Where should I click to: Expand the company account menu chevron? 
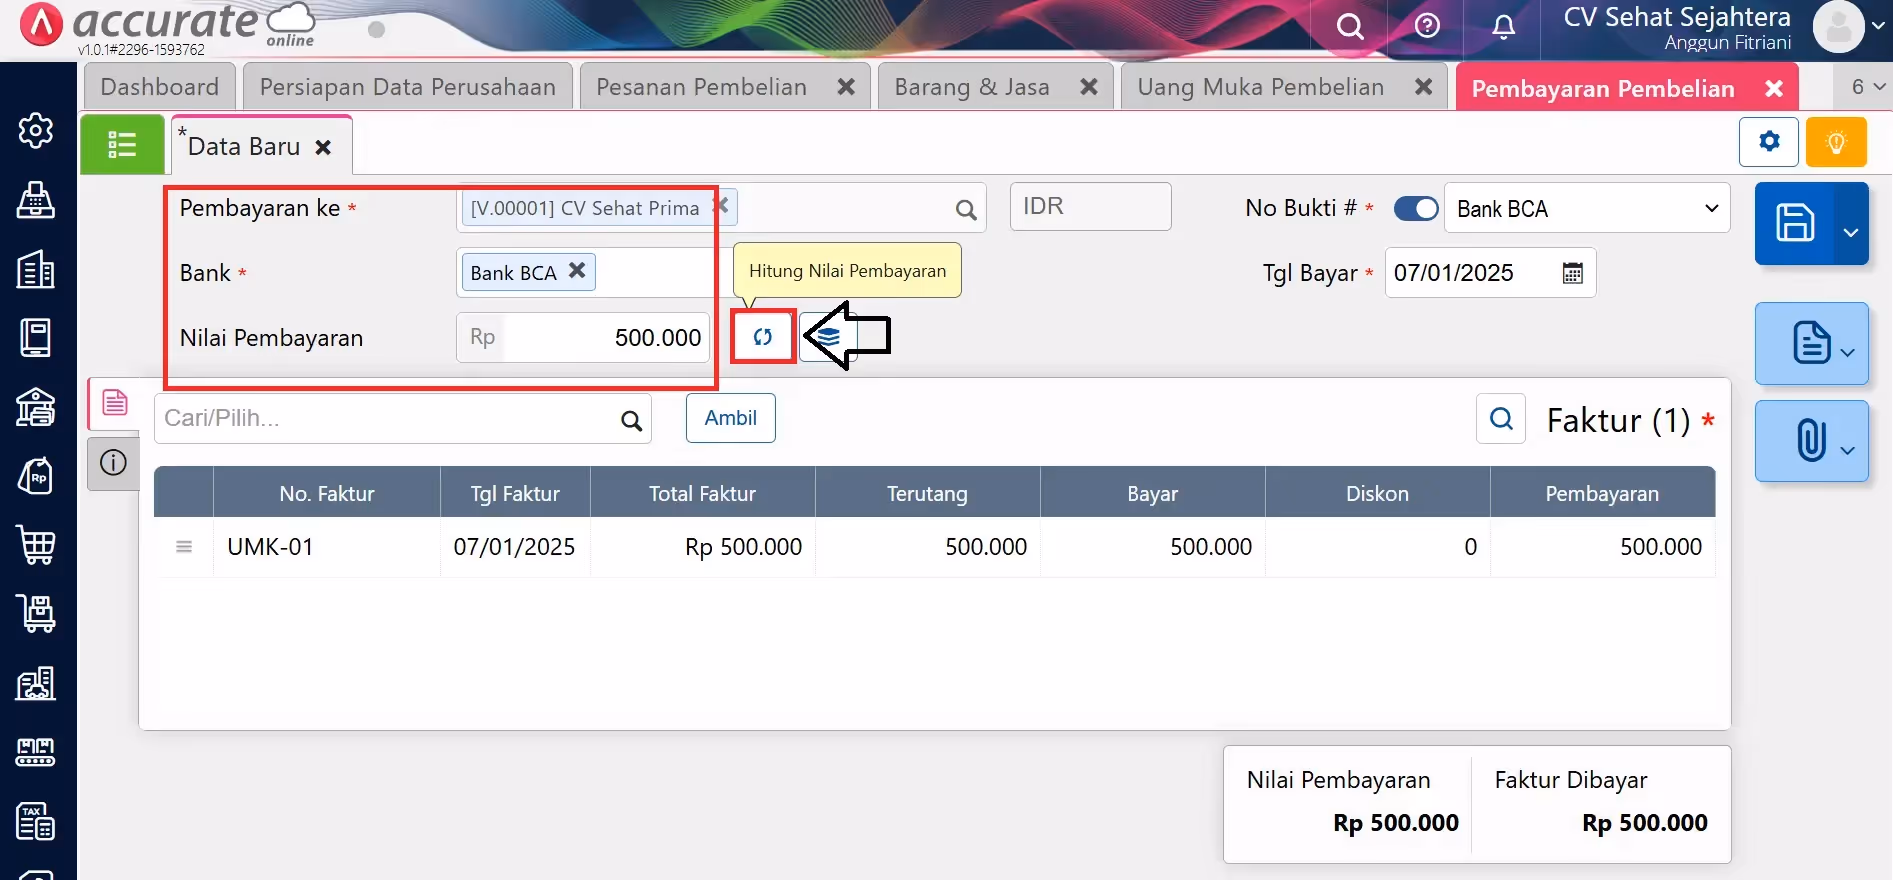(1879, 27)
